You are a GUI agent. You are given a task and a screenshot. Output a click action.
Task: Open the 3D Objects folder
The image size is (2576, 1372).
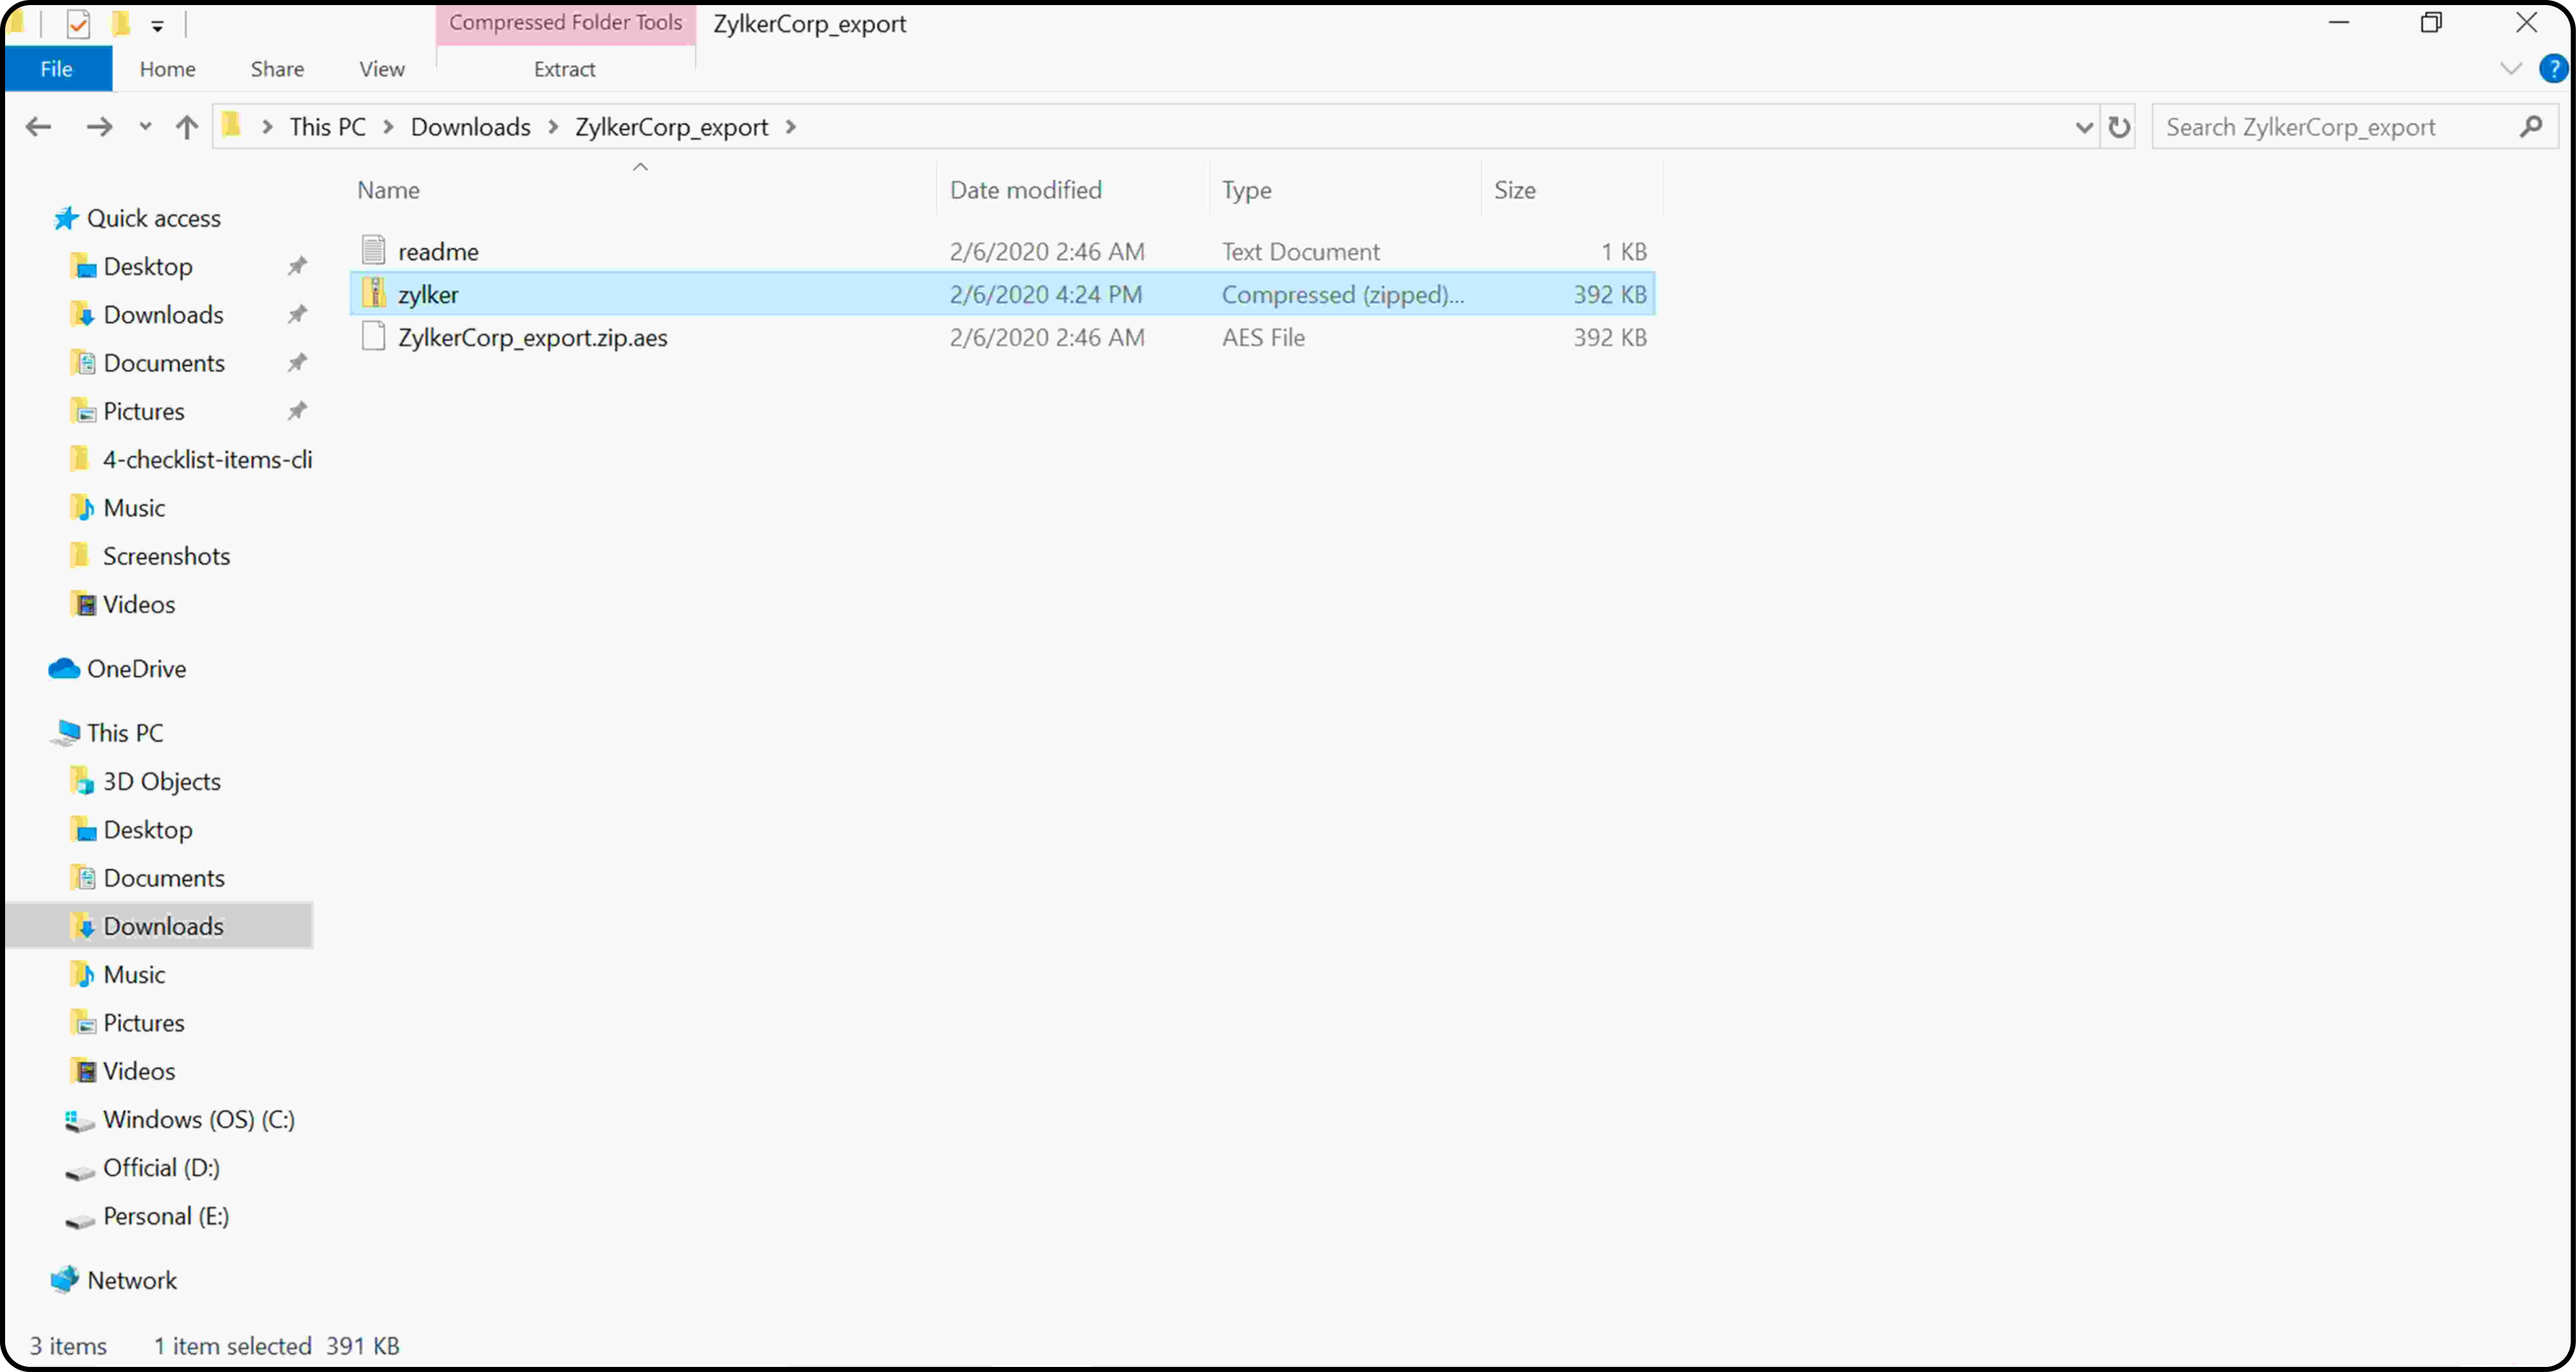[161, 781]
